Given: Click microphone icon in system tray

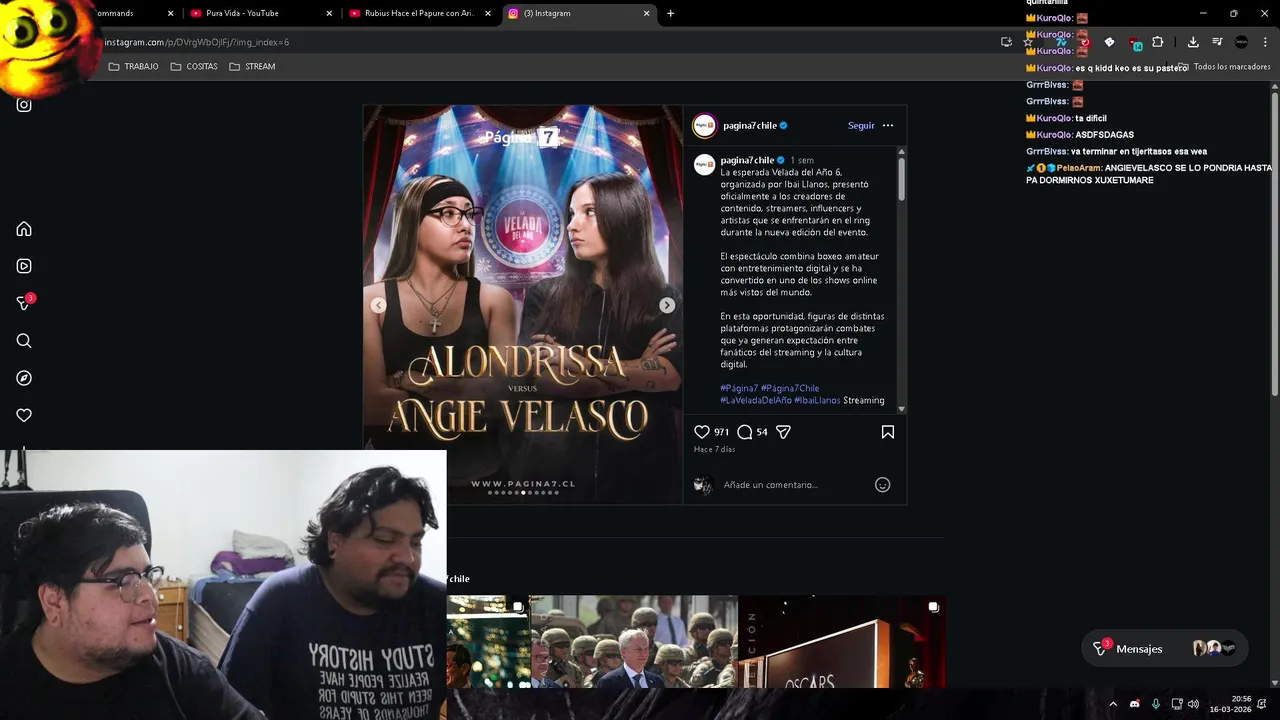Looking at the screenshot, I should pos(1156,704).
